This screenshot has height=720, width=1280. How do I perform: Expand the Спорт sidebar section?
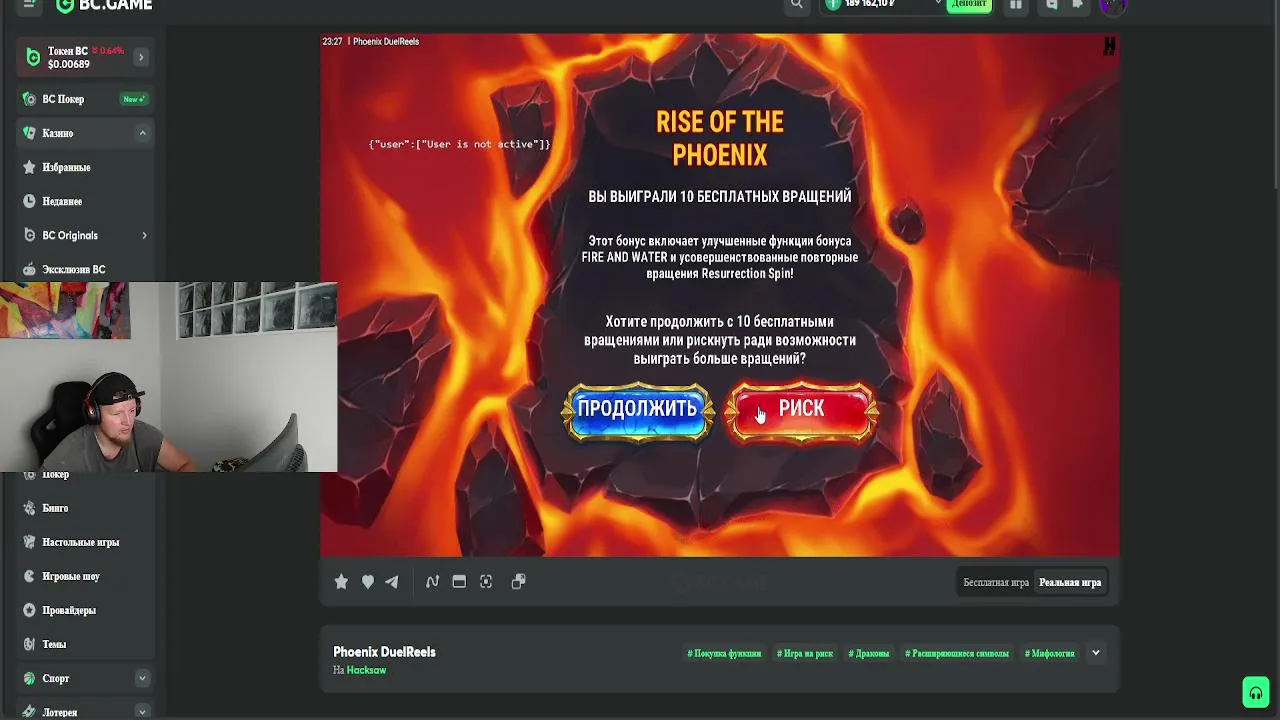[142, 678]
